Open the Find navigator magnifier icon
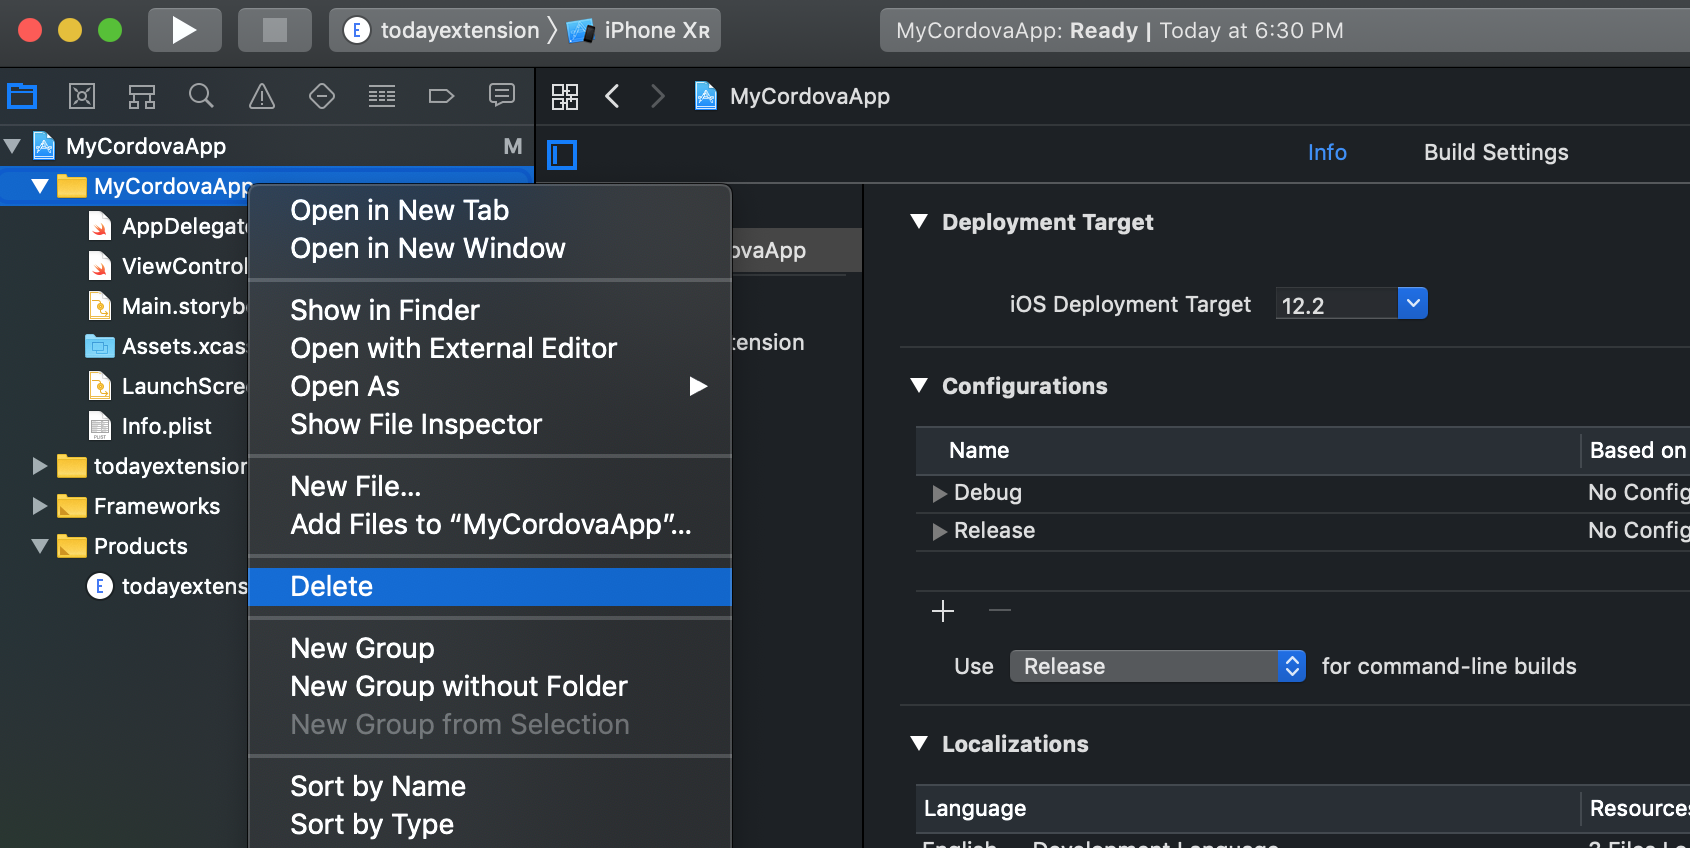Screen dimensions: 1690x848 (x=201, y=96)
